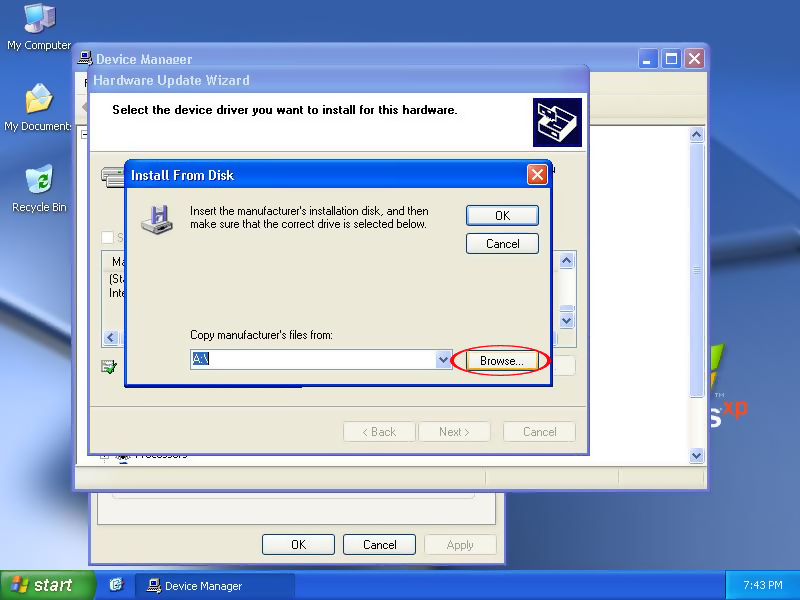Open the Copy manufacturer's files from dropdown

[x=443, y=360]
